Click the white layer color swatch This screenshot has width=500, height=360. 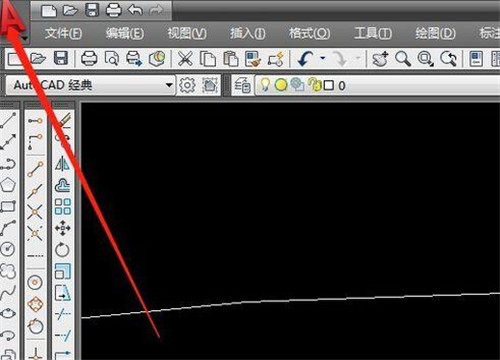329,86
